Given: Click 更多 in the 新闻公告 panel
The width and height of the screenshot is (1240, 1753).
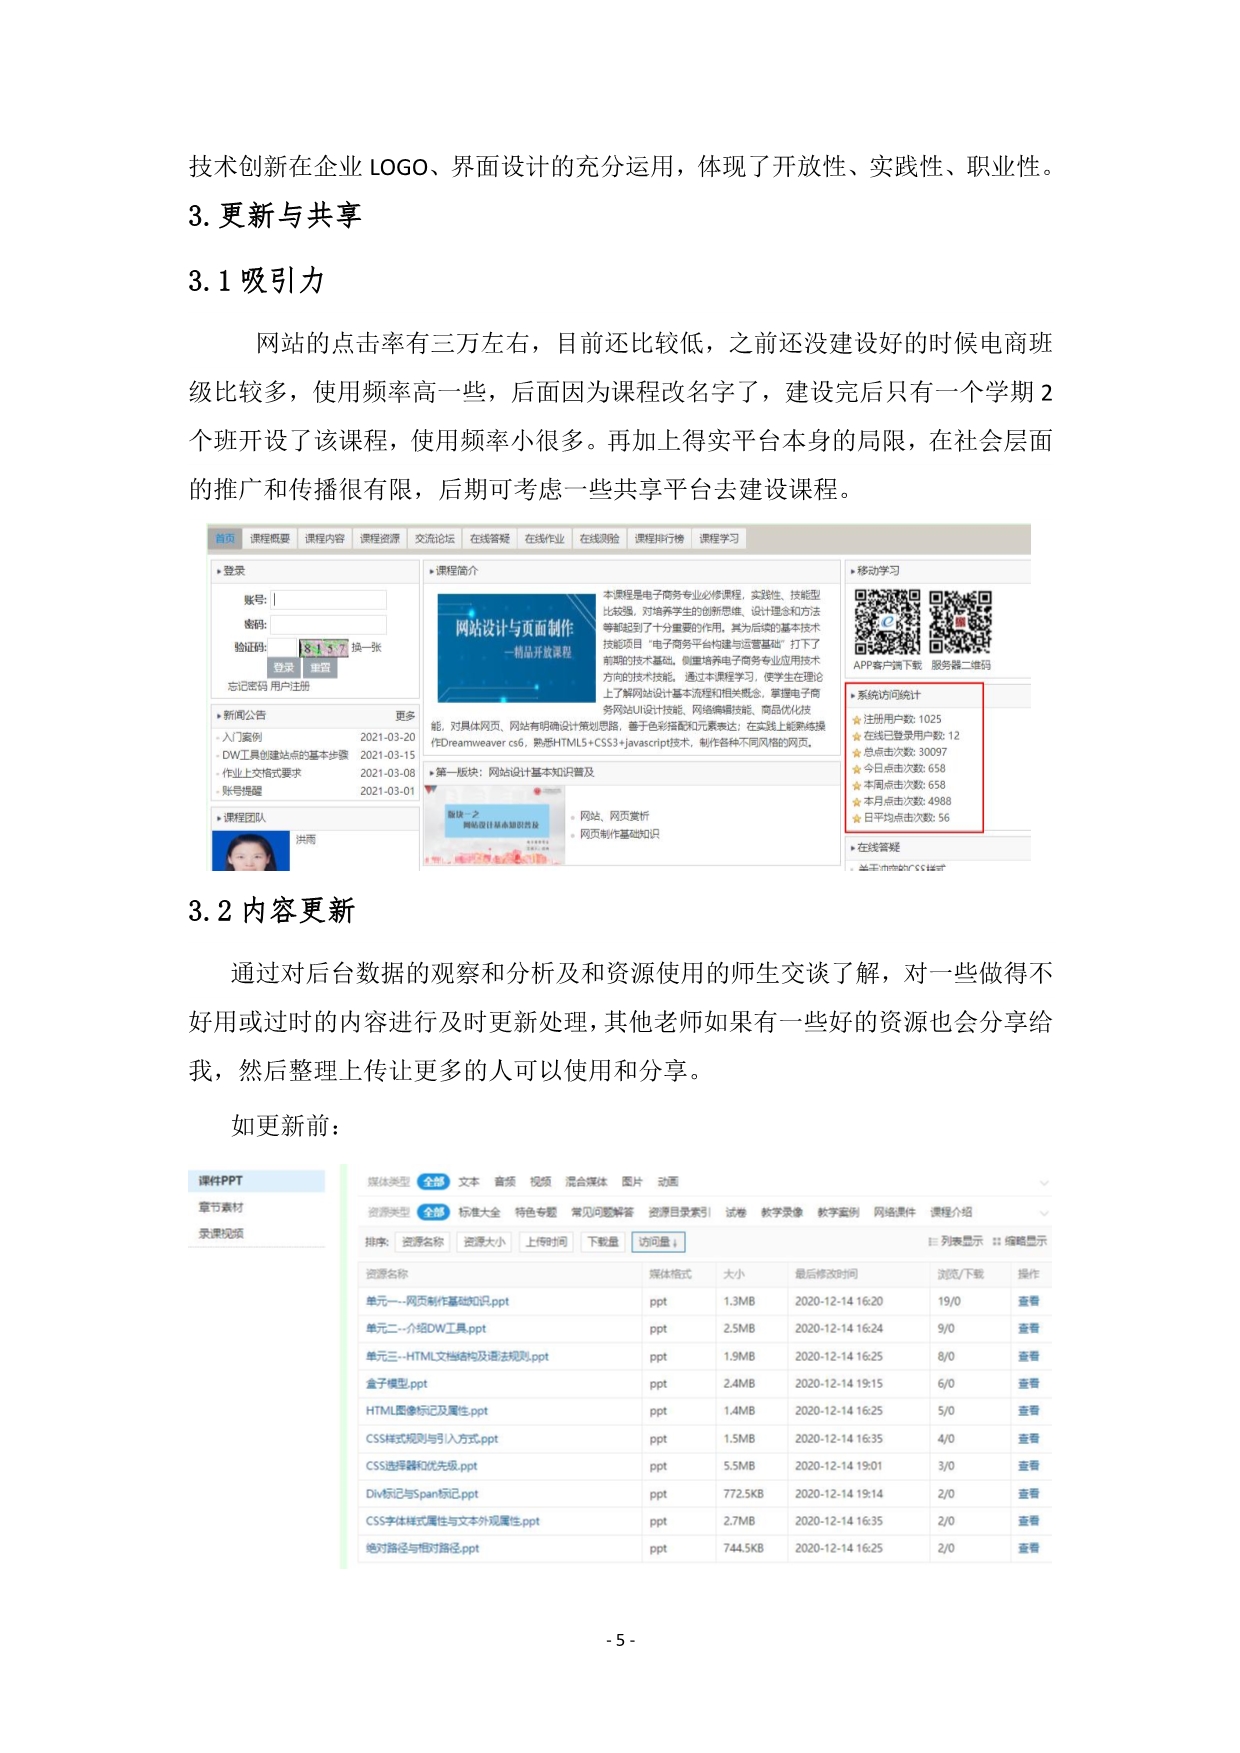Looking at the screenshot, I should click(405, 716).
